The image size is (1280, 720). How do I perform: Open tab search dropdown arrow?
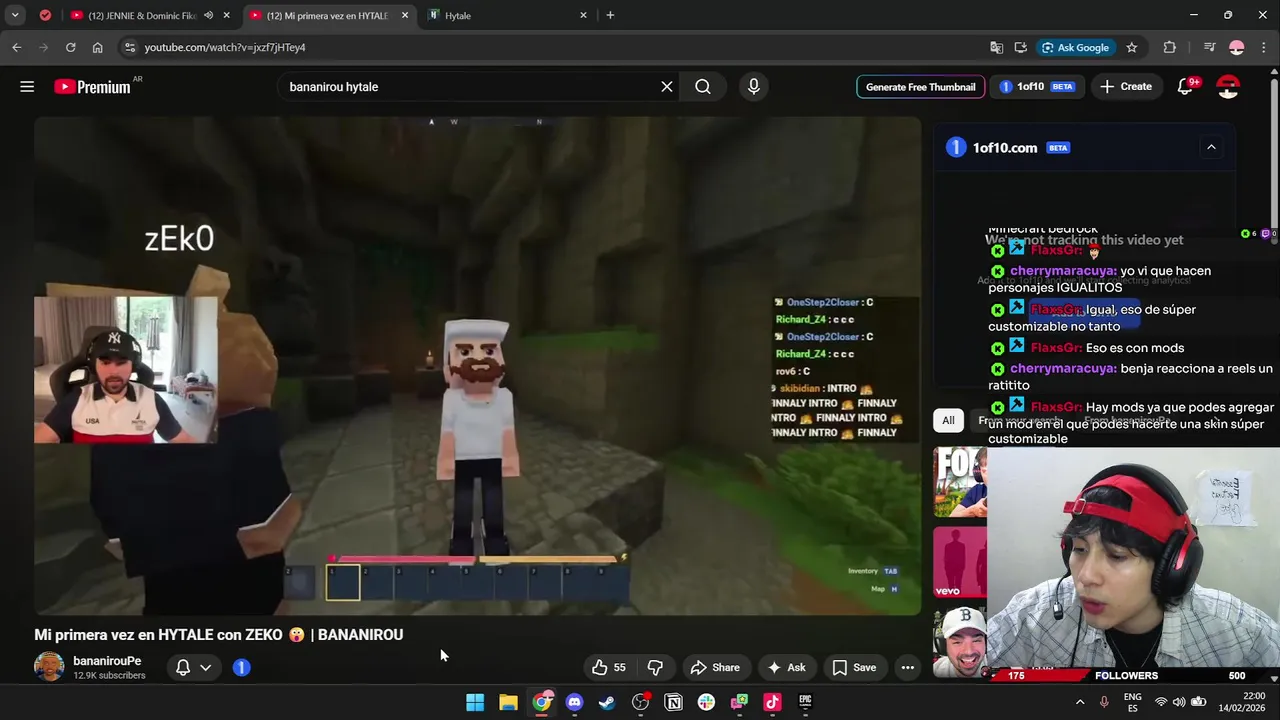pos(15,15)
